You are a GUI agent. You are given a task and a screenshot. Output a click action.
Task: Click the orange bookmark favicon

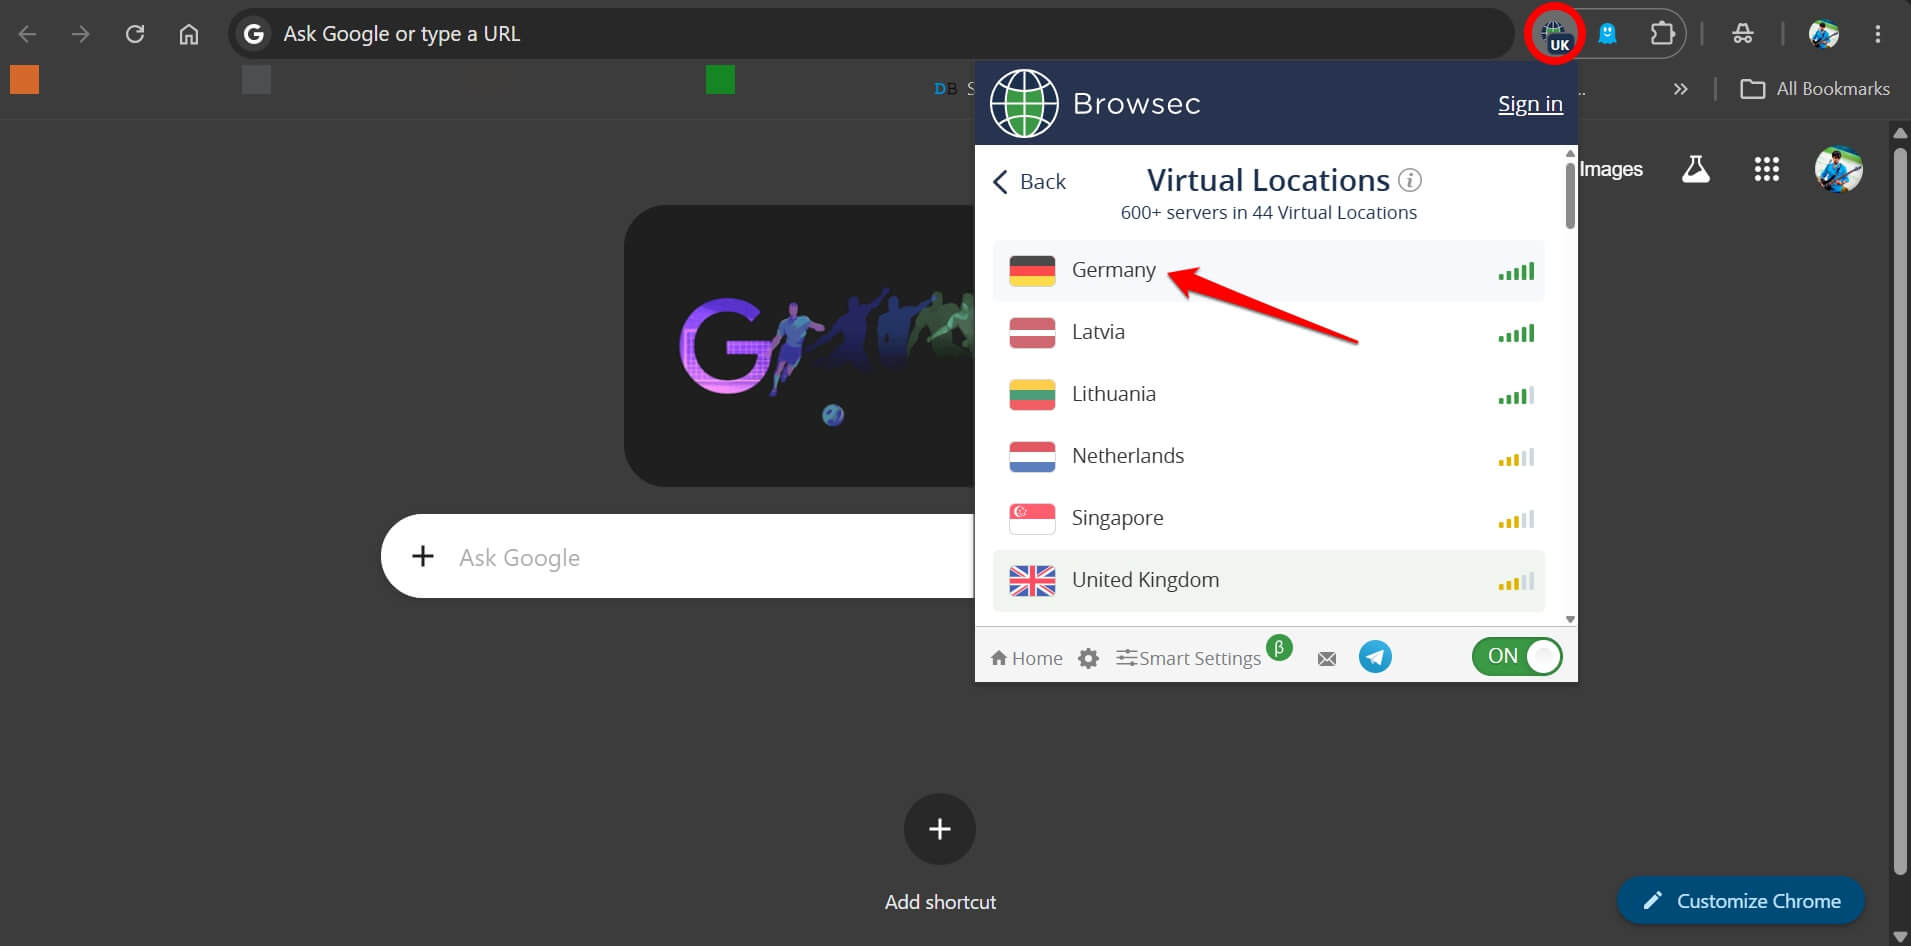click(x=25, y=79)
